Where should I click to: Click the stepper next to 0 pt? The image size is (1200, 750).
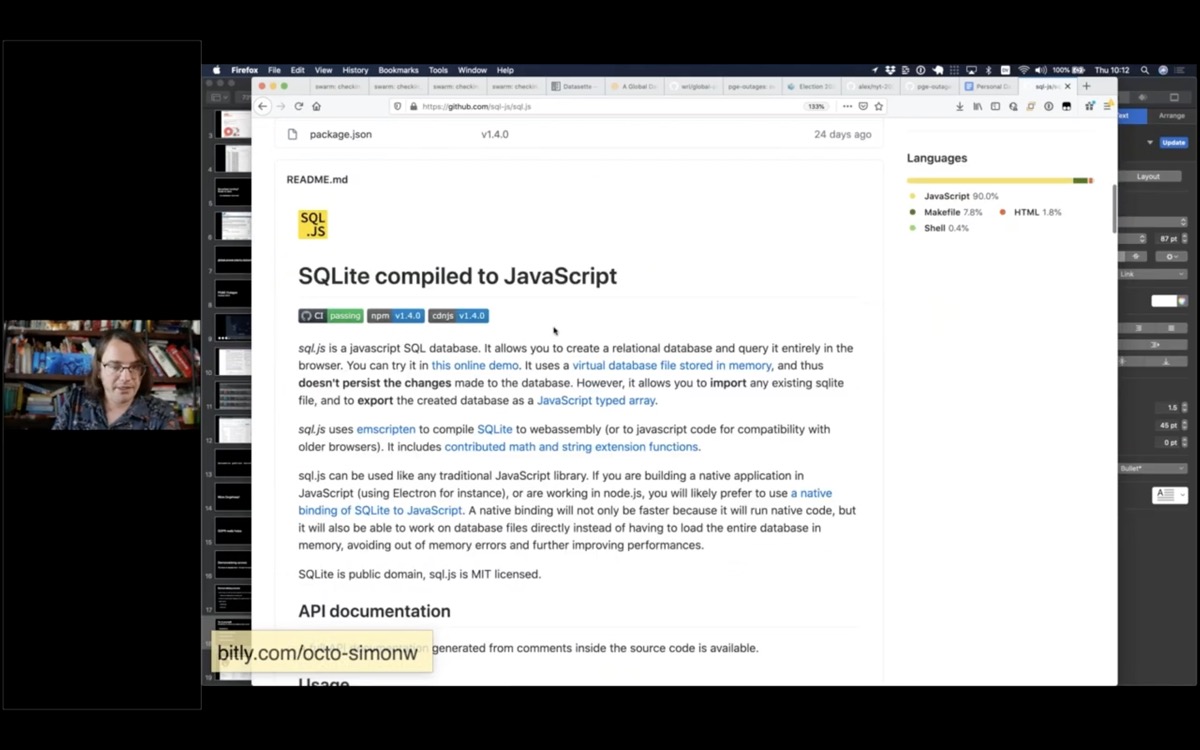(1184, 442)
